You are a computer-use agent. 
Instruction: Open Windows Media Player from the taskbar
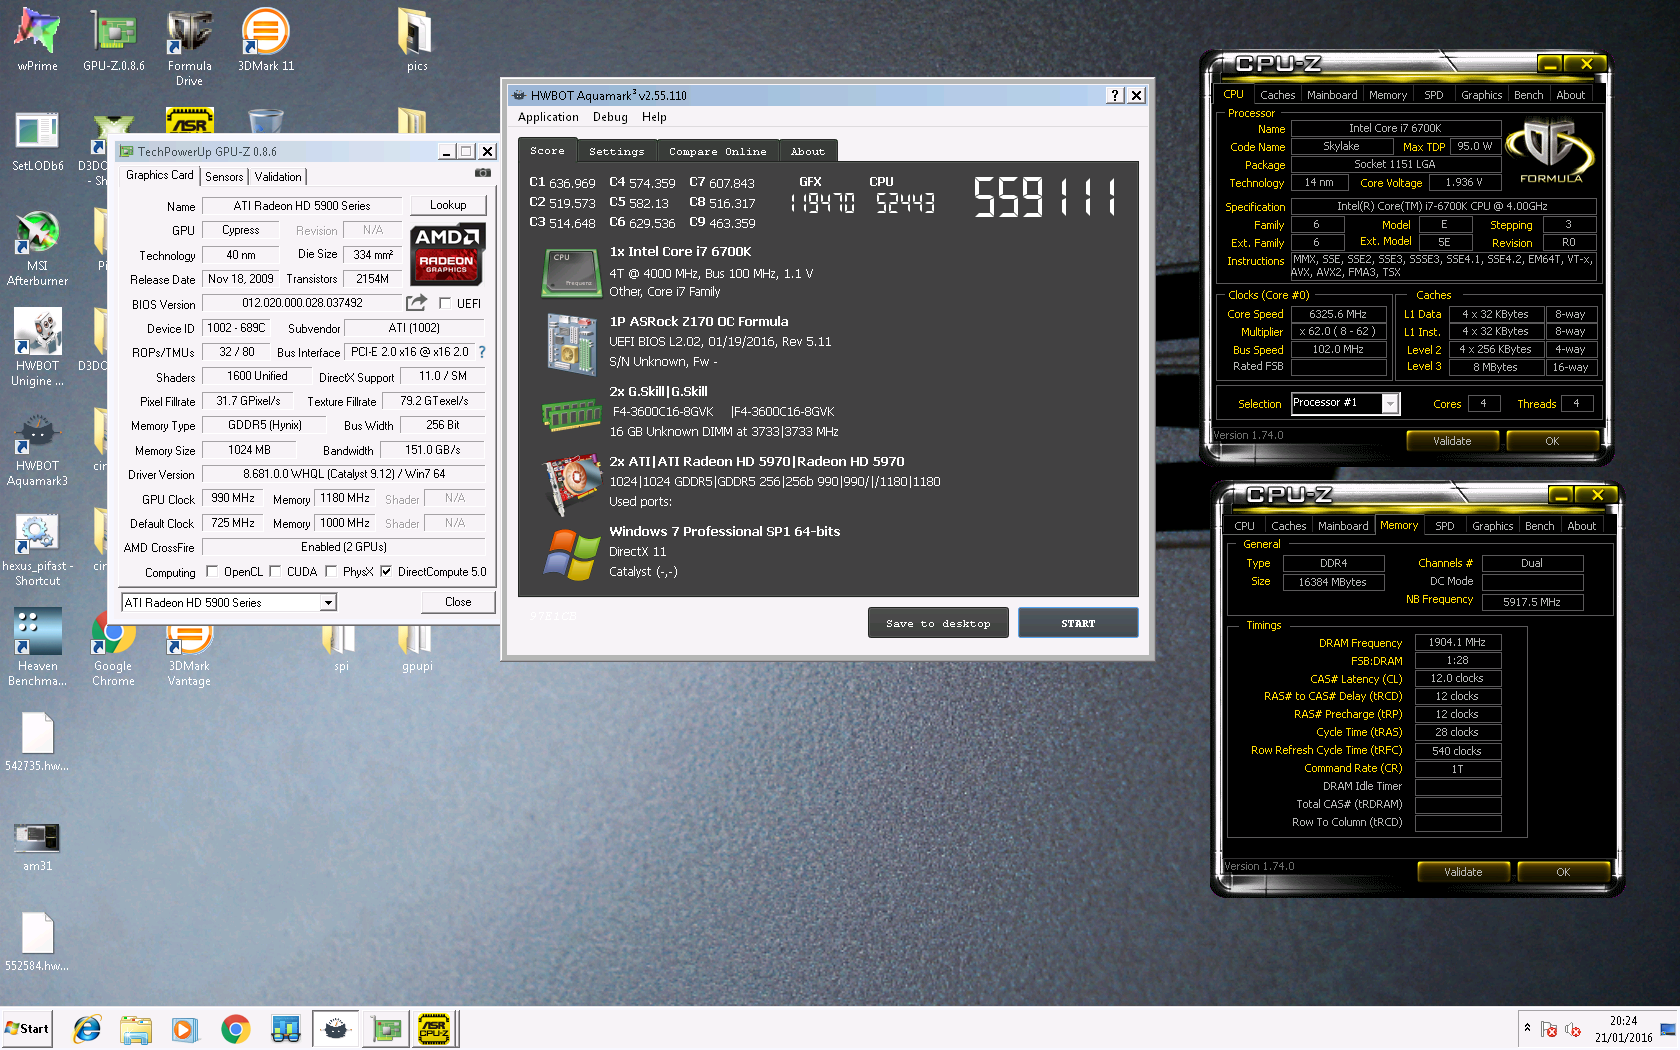[185, 1028]
